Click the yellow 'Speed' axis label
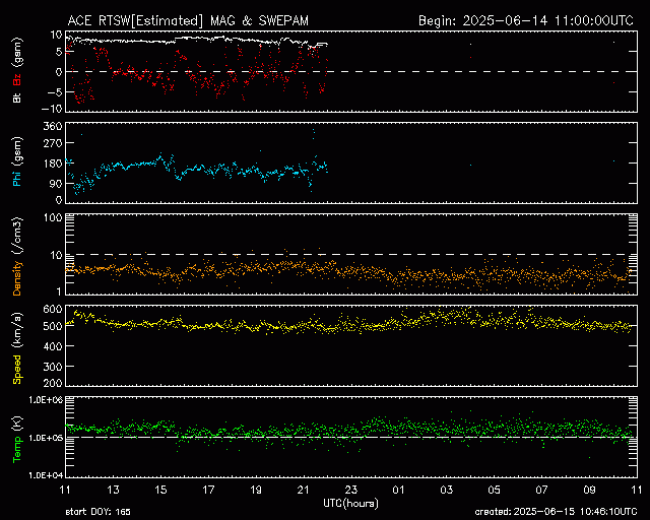650x520 pixels. coord(17,369)
